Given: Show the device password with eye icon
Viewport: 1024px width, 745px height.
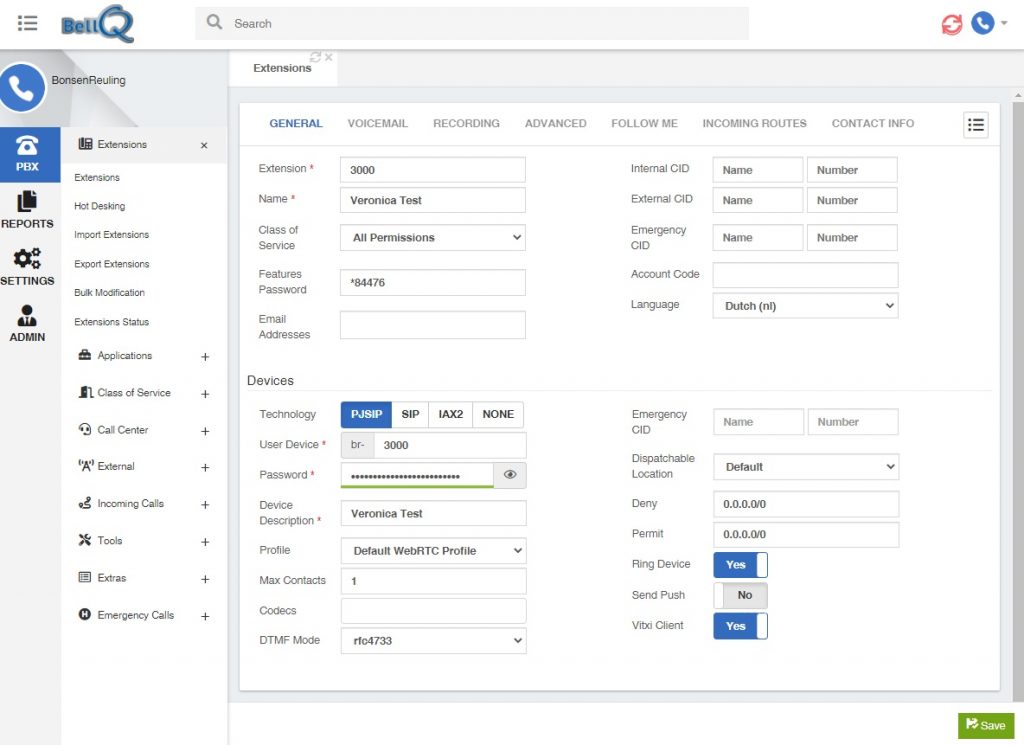Looking at the screenshot, I should (510, 475).
